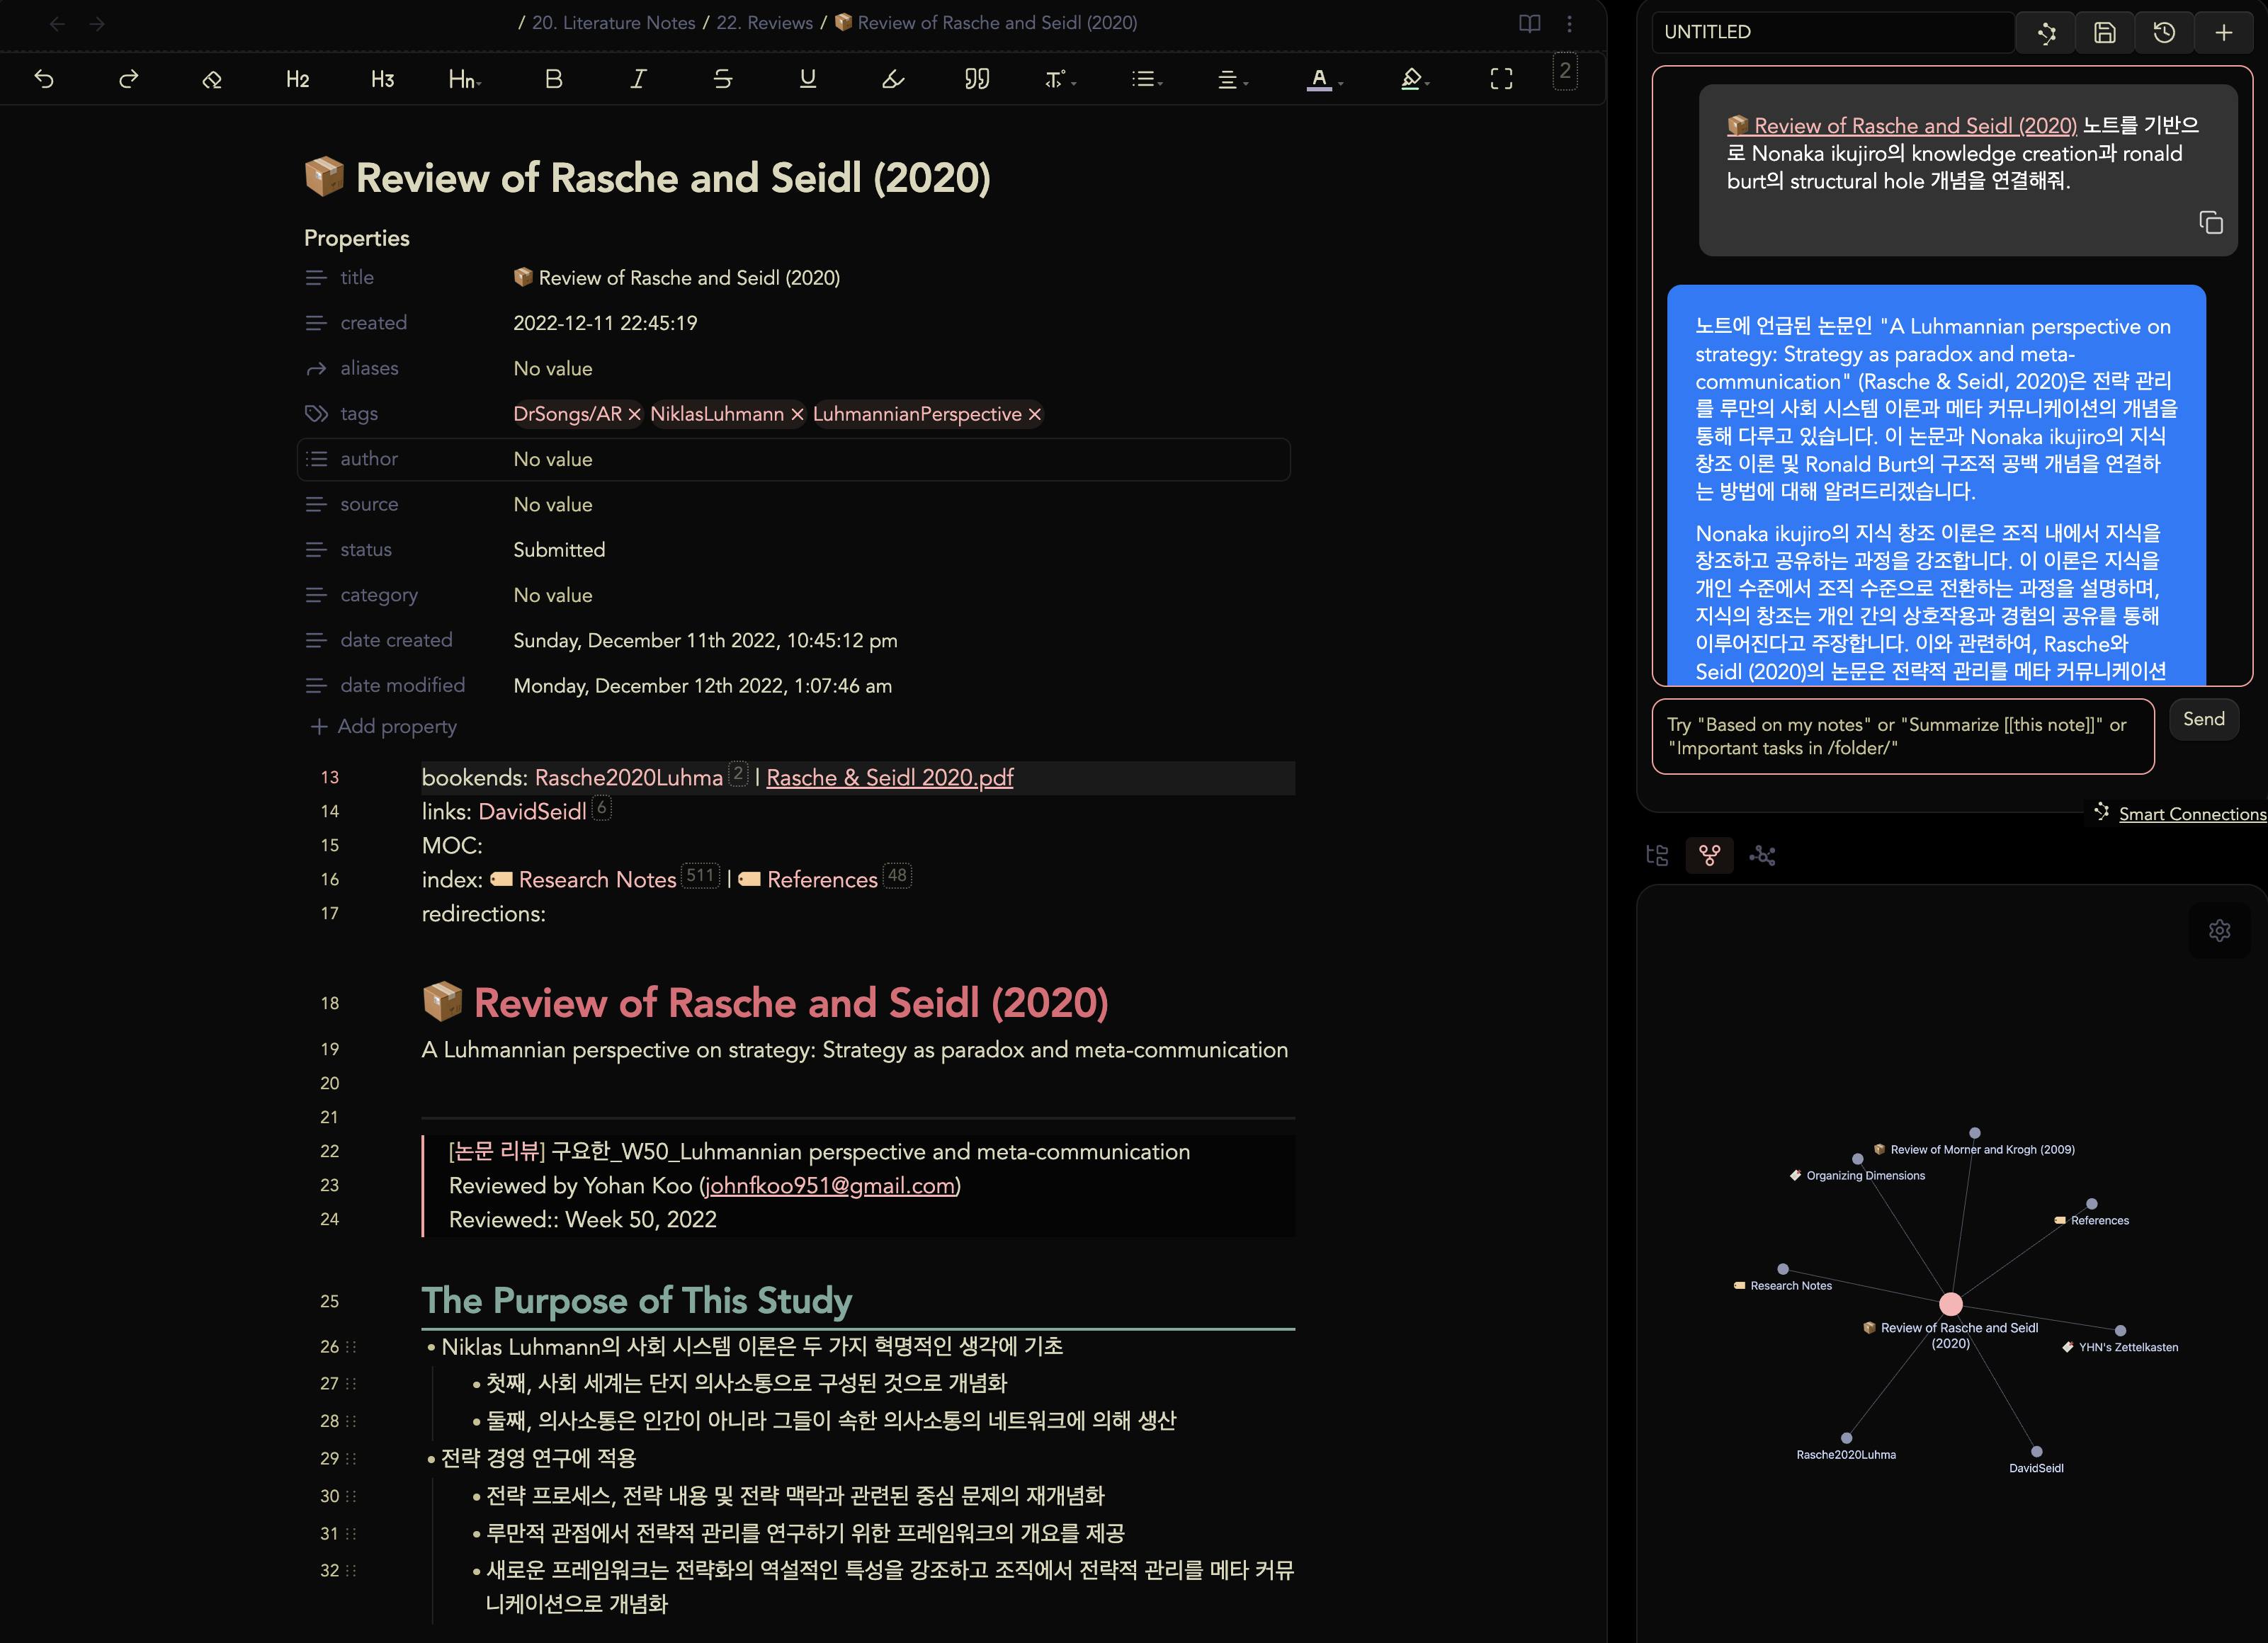Screen dimensions: 2268x1643
Task: Click the status property value Submitted
Action: point(559,550)
